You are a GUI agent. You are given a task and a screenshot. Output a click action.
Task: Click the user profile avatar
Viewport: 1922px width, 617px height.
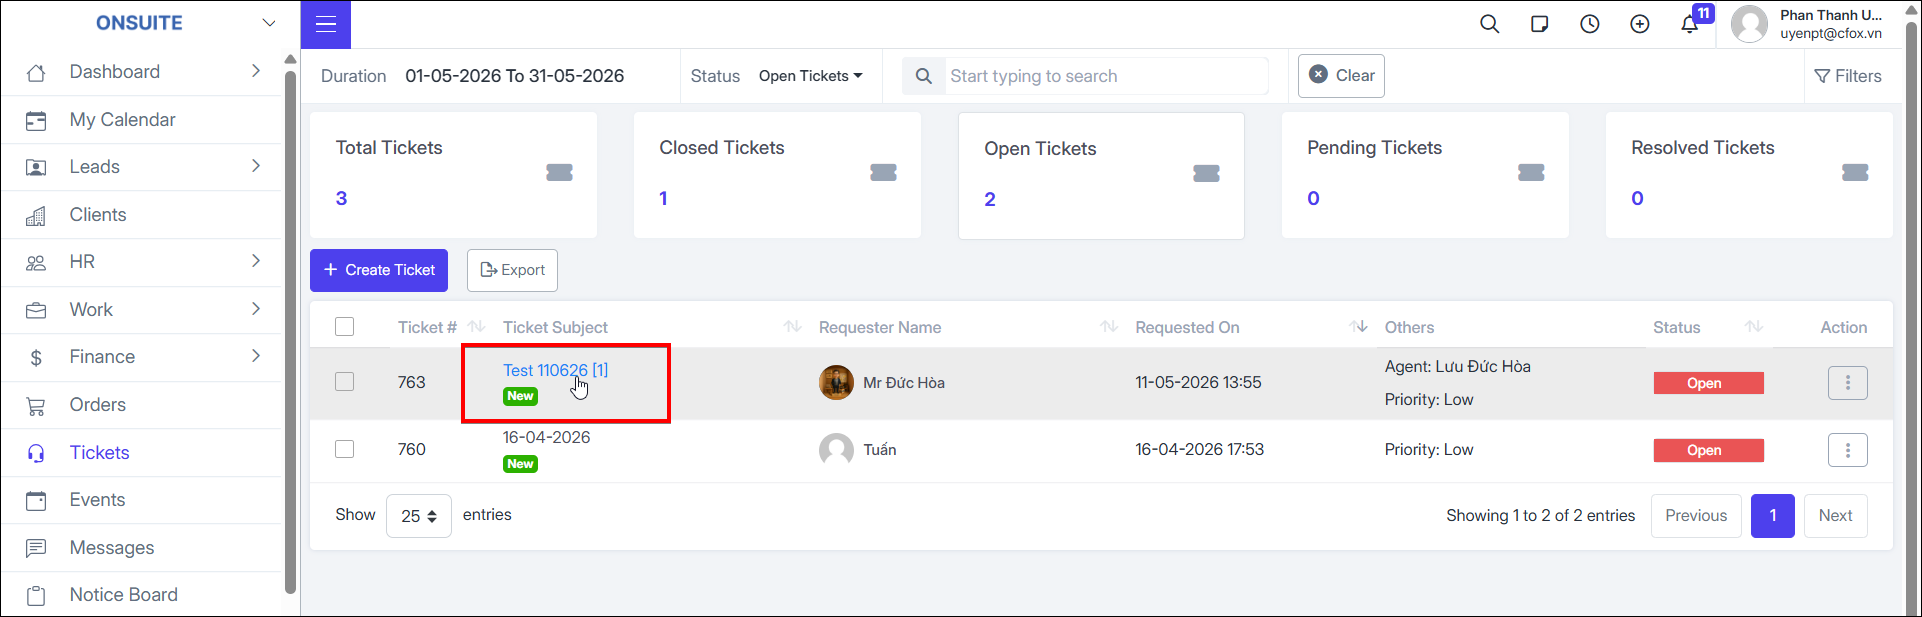[x=1749, y=24]
